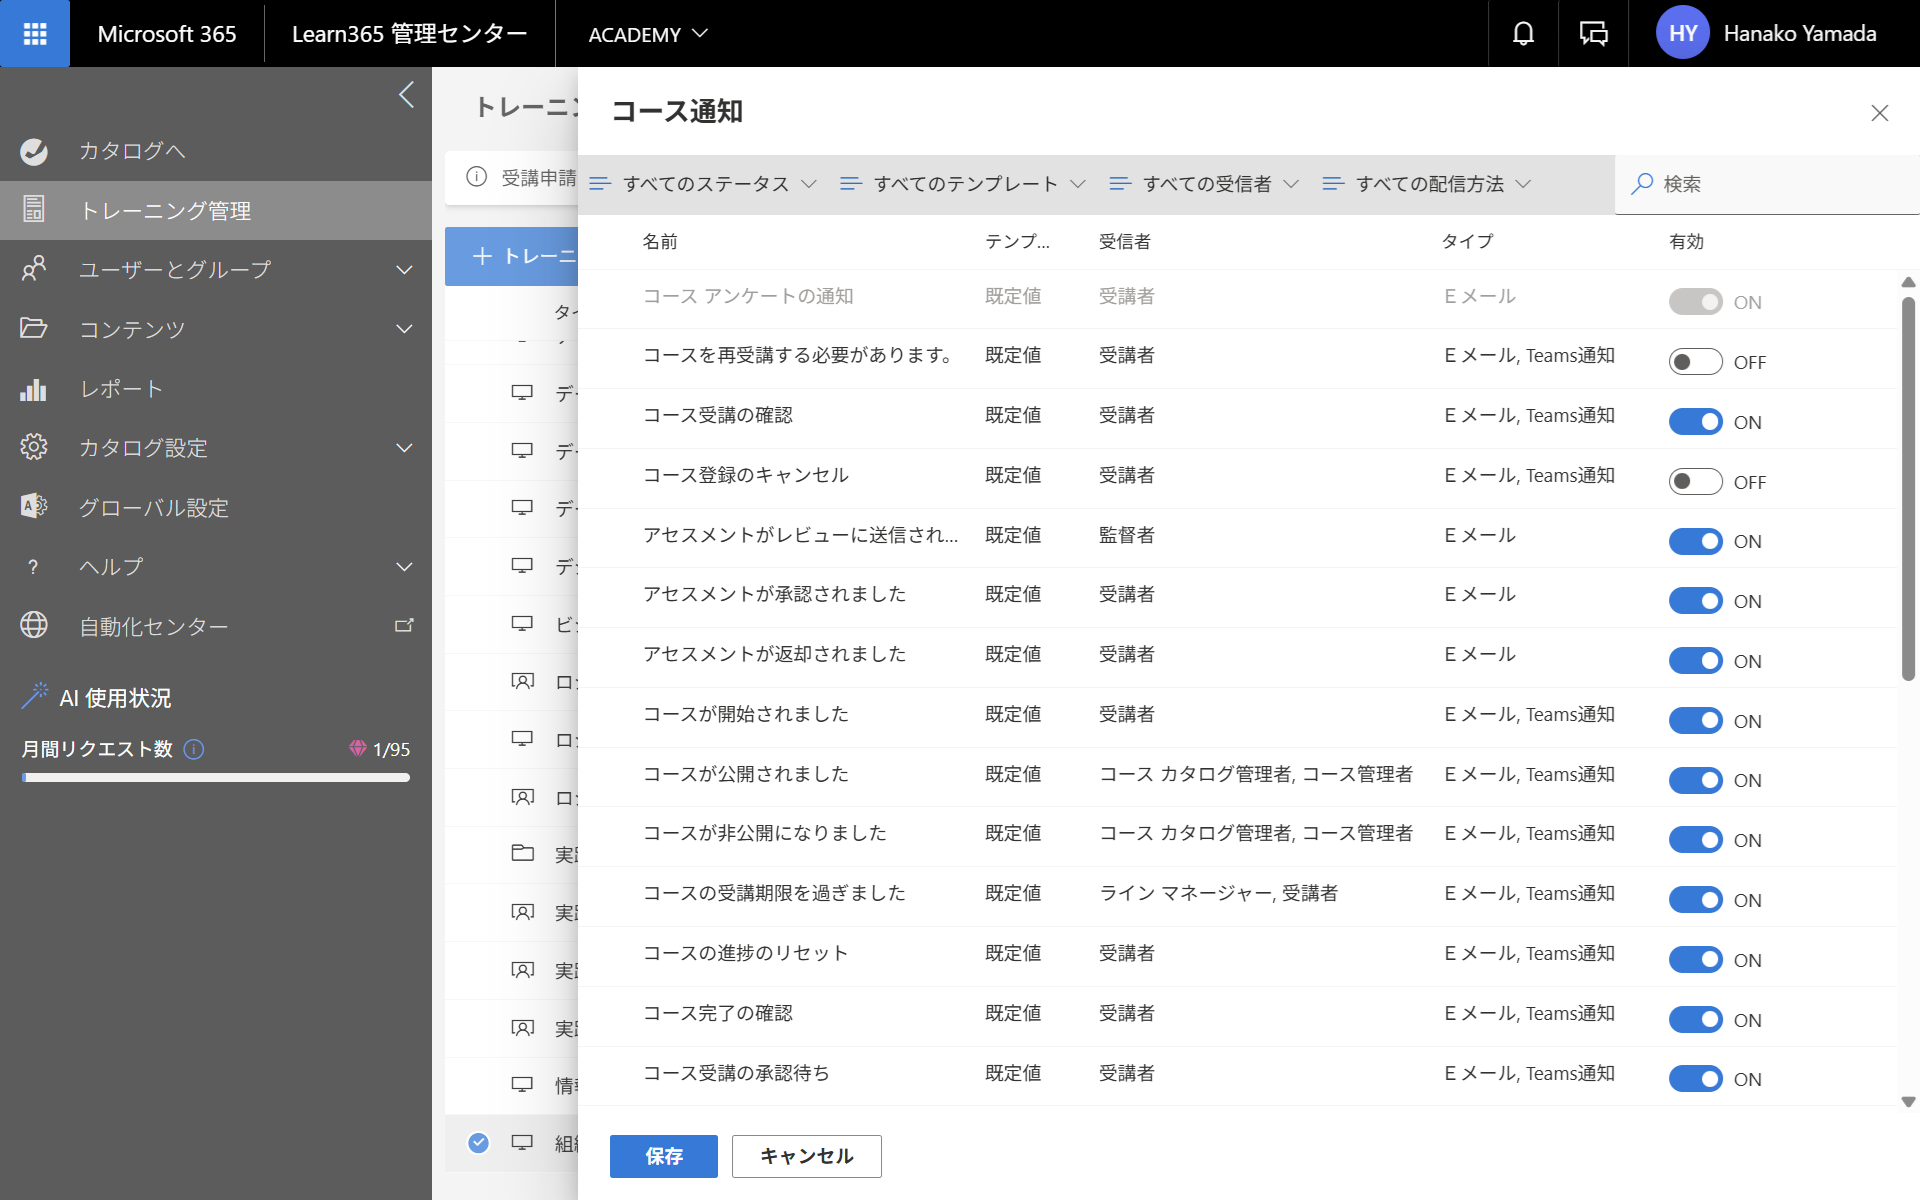Click the ヘルプ question mark icon

pos(34,567)
